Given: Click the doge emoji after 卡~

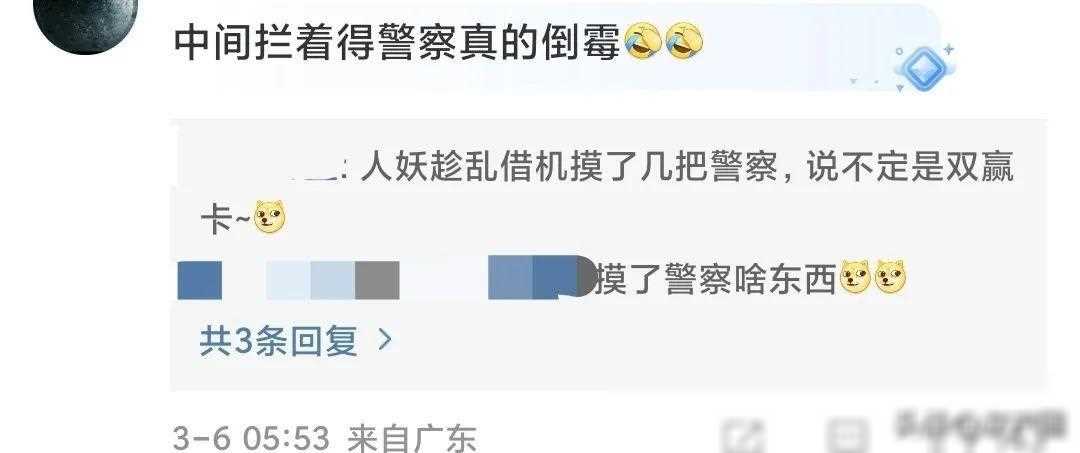Looking at the screenshot, I should click(270, 217).
